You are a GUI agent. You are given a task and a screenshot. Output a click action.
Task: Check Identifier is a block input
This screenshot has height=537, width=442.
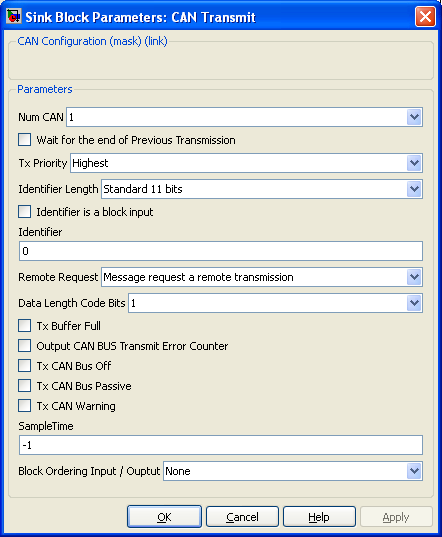point(24,212)
